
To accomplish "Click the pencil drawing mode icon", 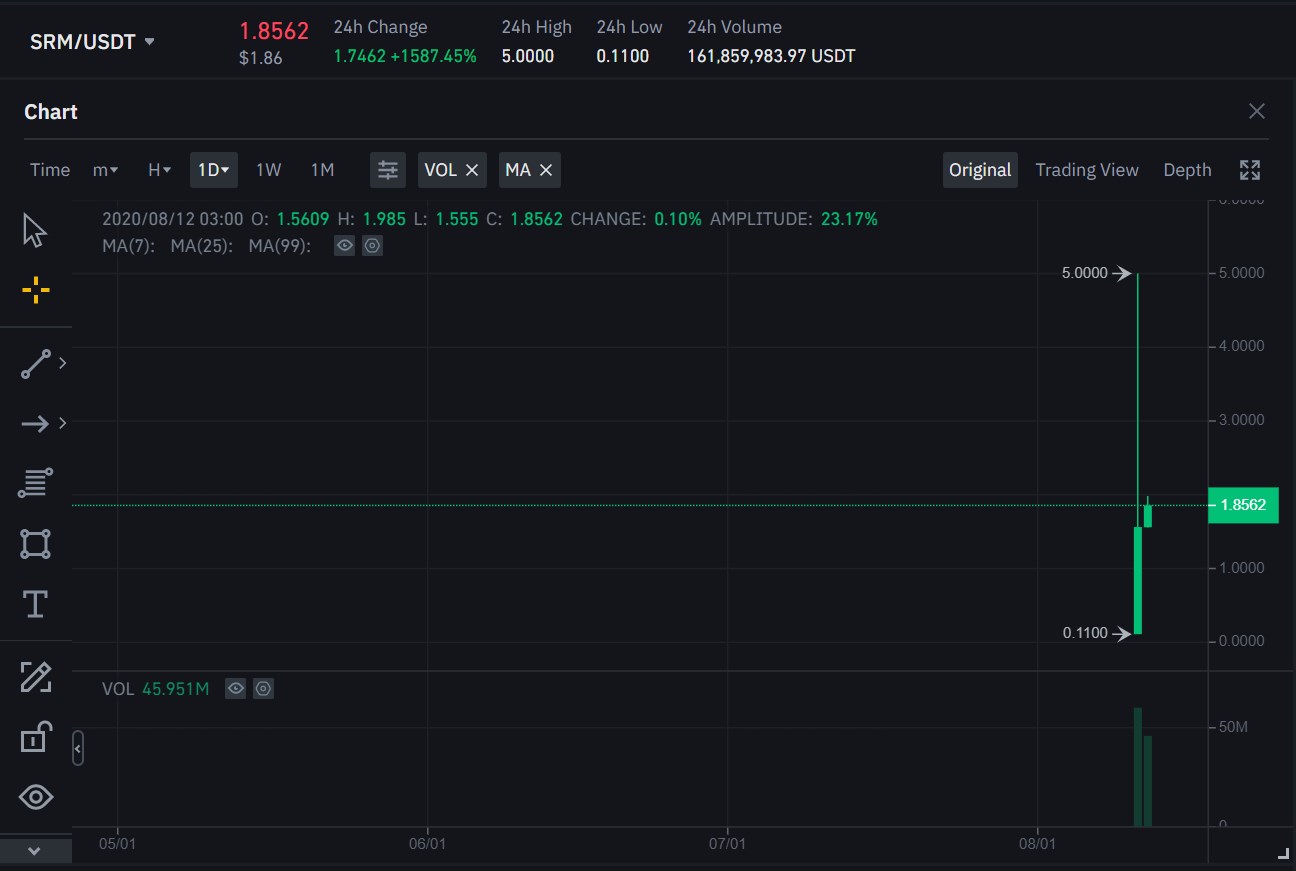I will coord(35,678).
